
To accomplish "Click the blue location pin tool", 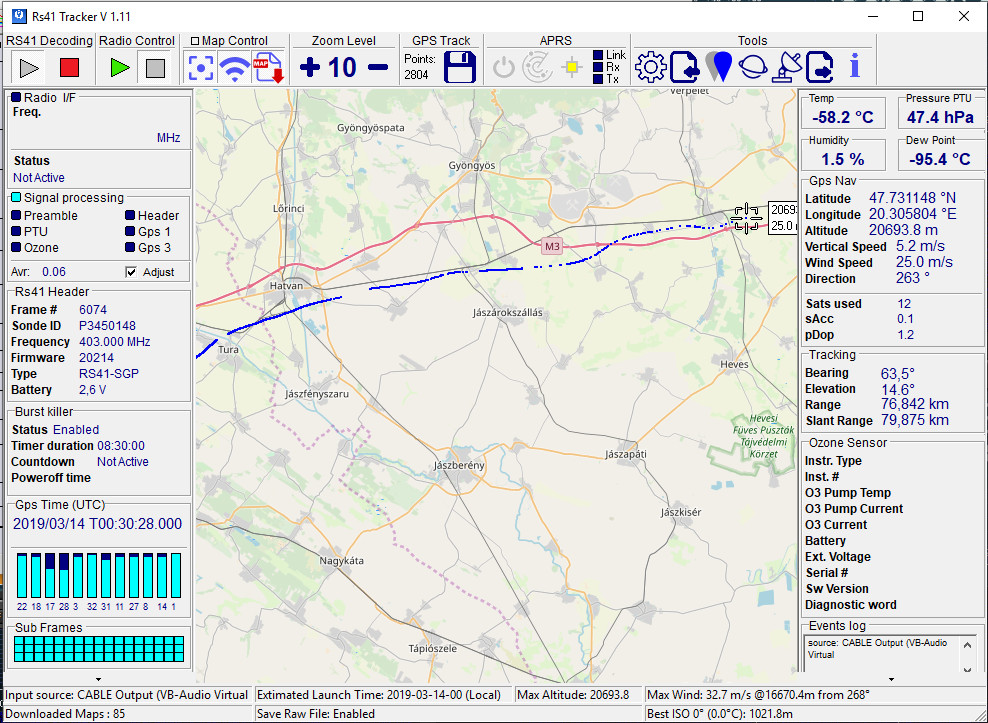I will [x=719, y=68].
